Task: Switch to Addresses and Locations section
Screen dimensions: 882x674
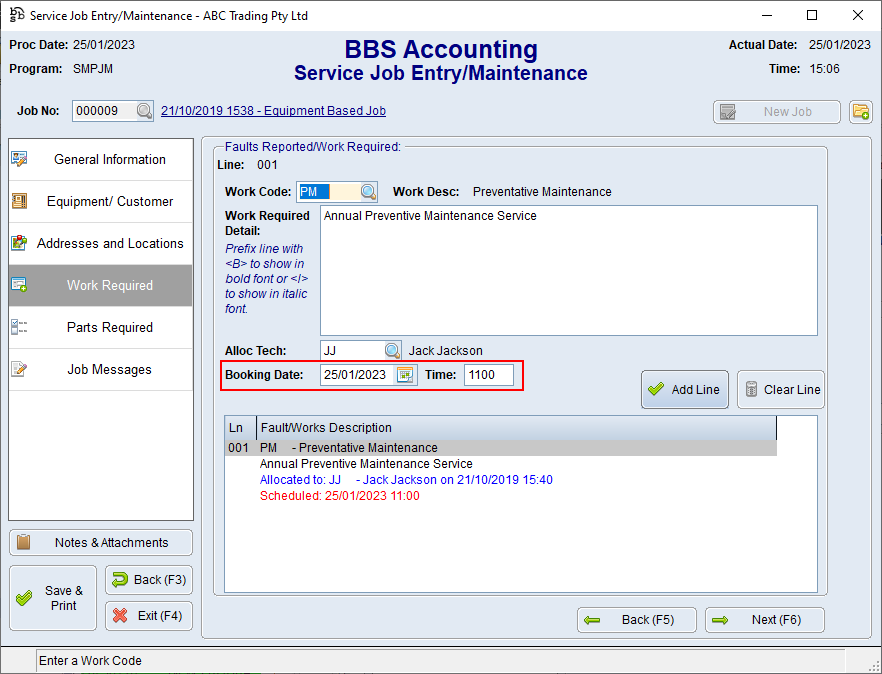Action: point(100,243)
